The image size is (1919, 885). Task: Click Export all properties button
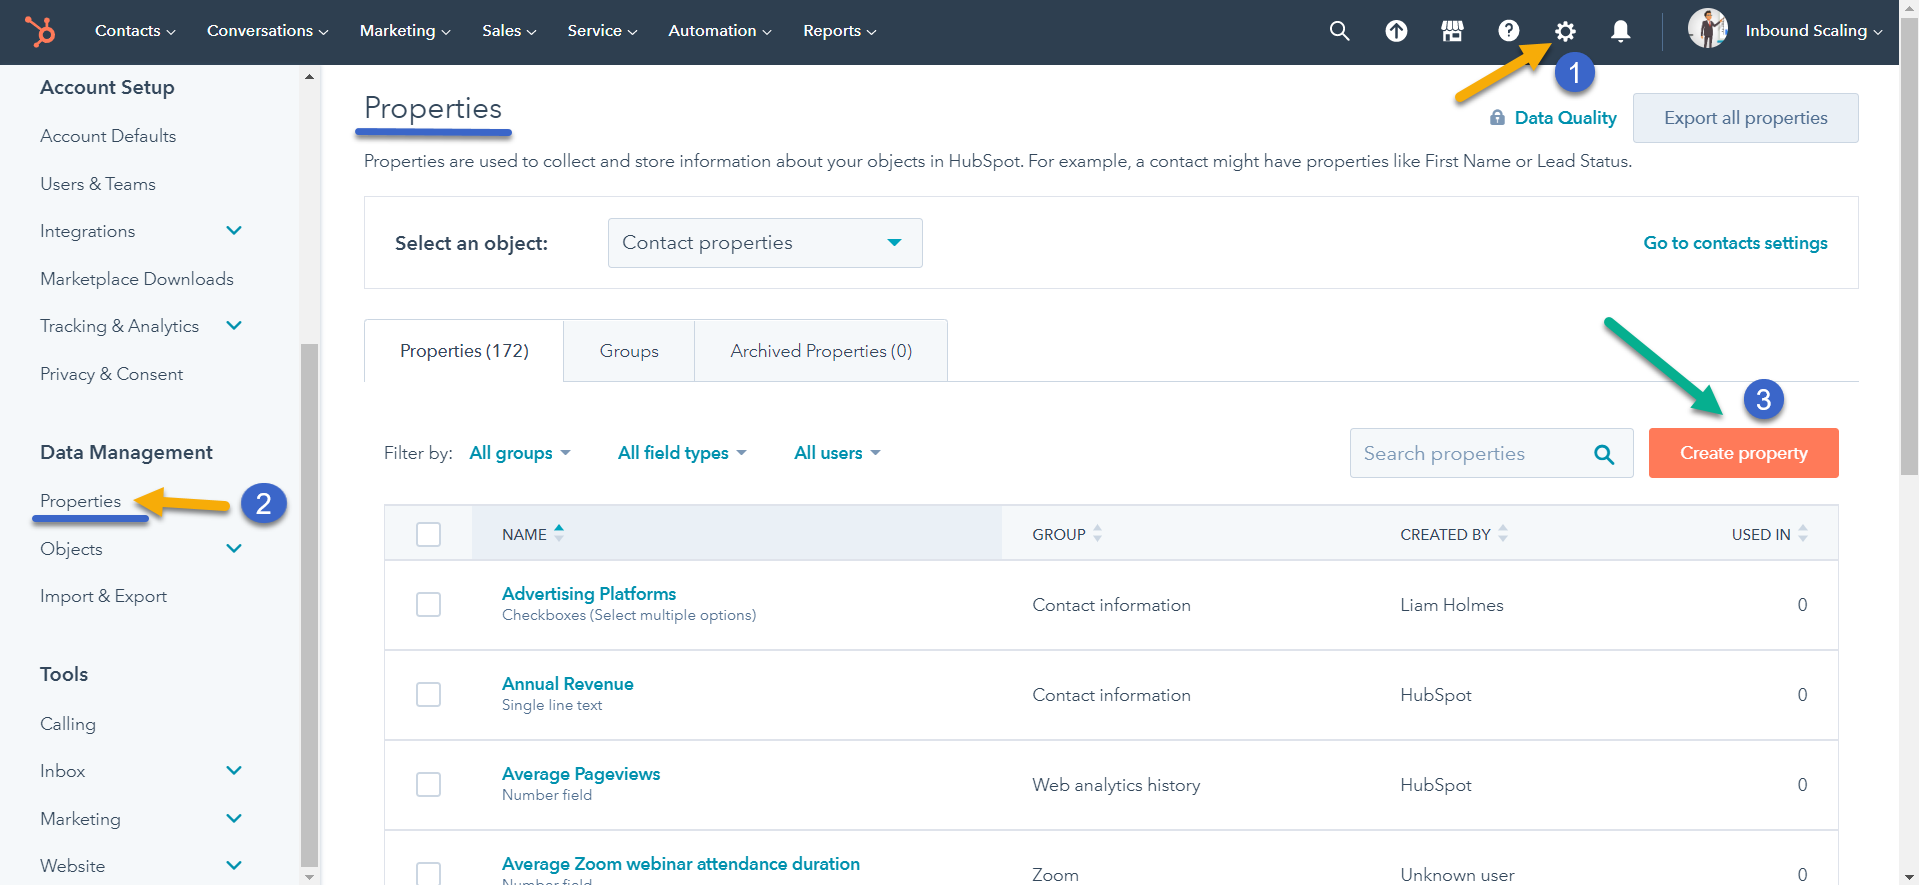pyautogui.click(x=1745, y=118)
